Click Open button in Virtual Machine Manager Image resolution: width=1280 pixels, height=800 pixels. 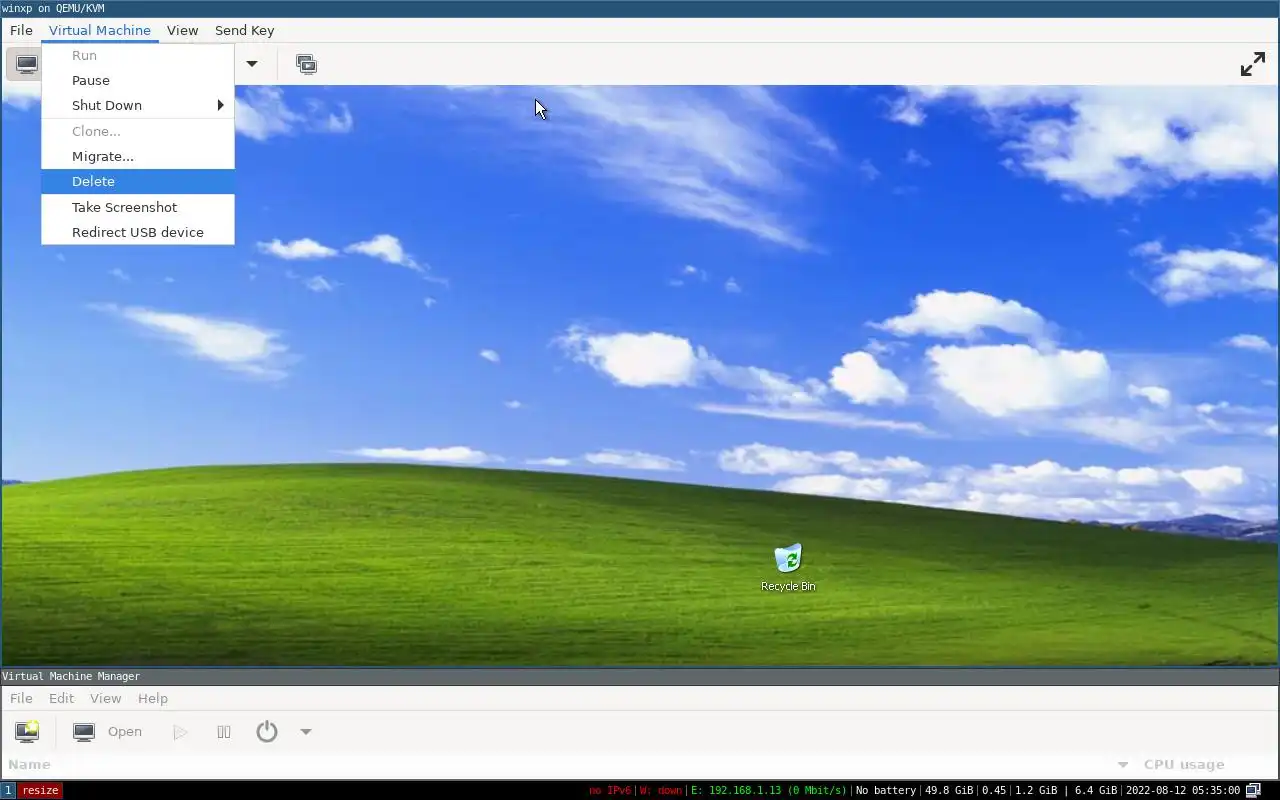coord(108,731)
